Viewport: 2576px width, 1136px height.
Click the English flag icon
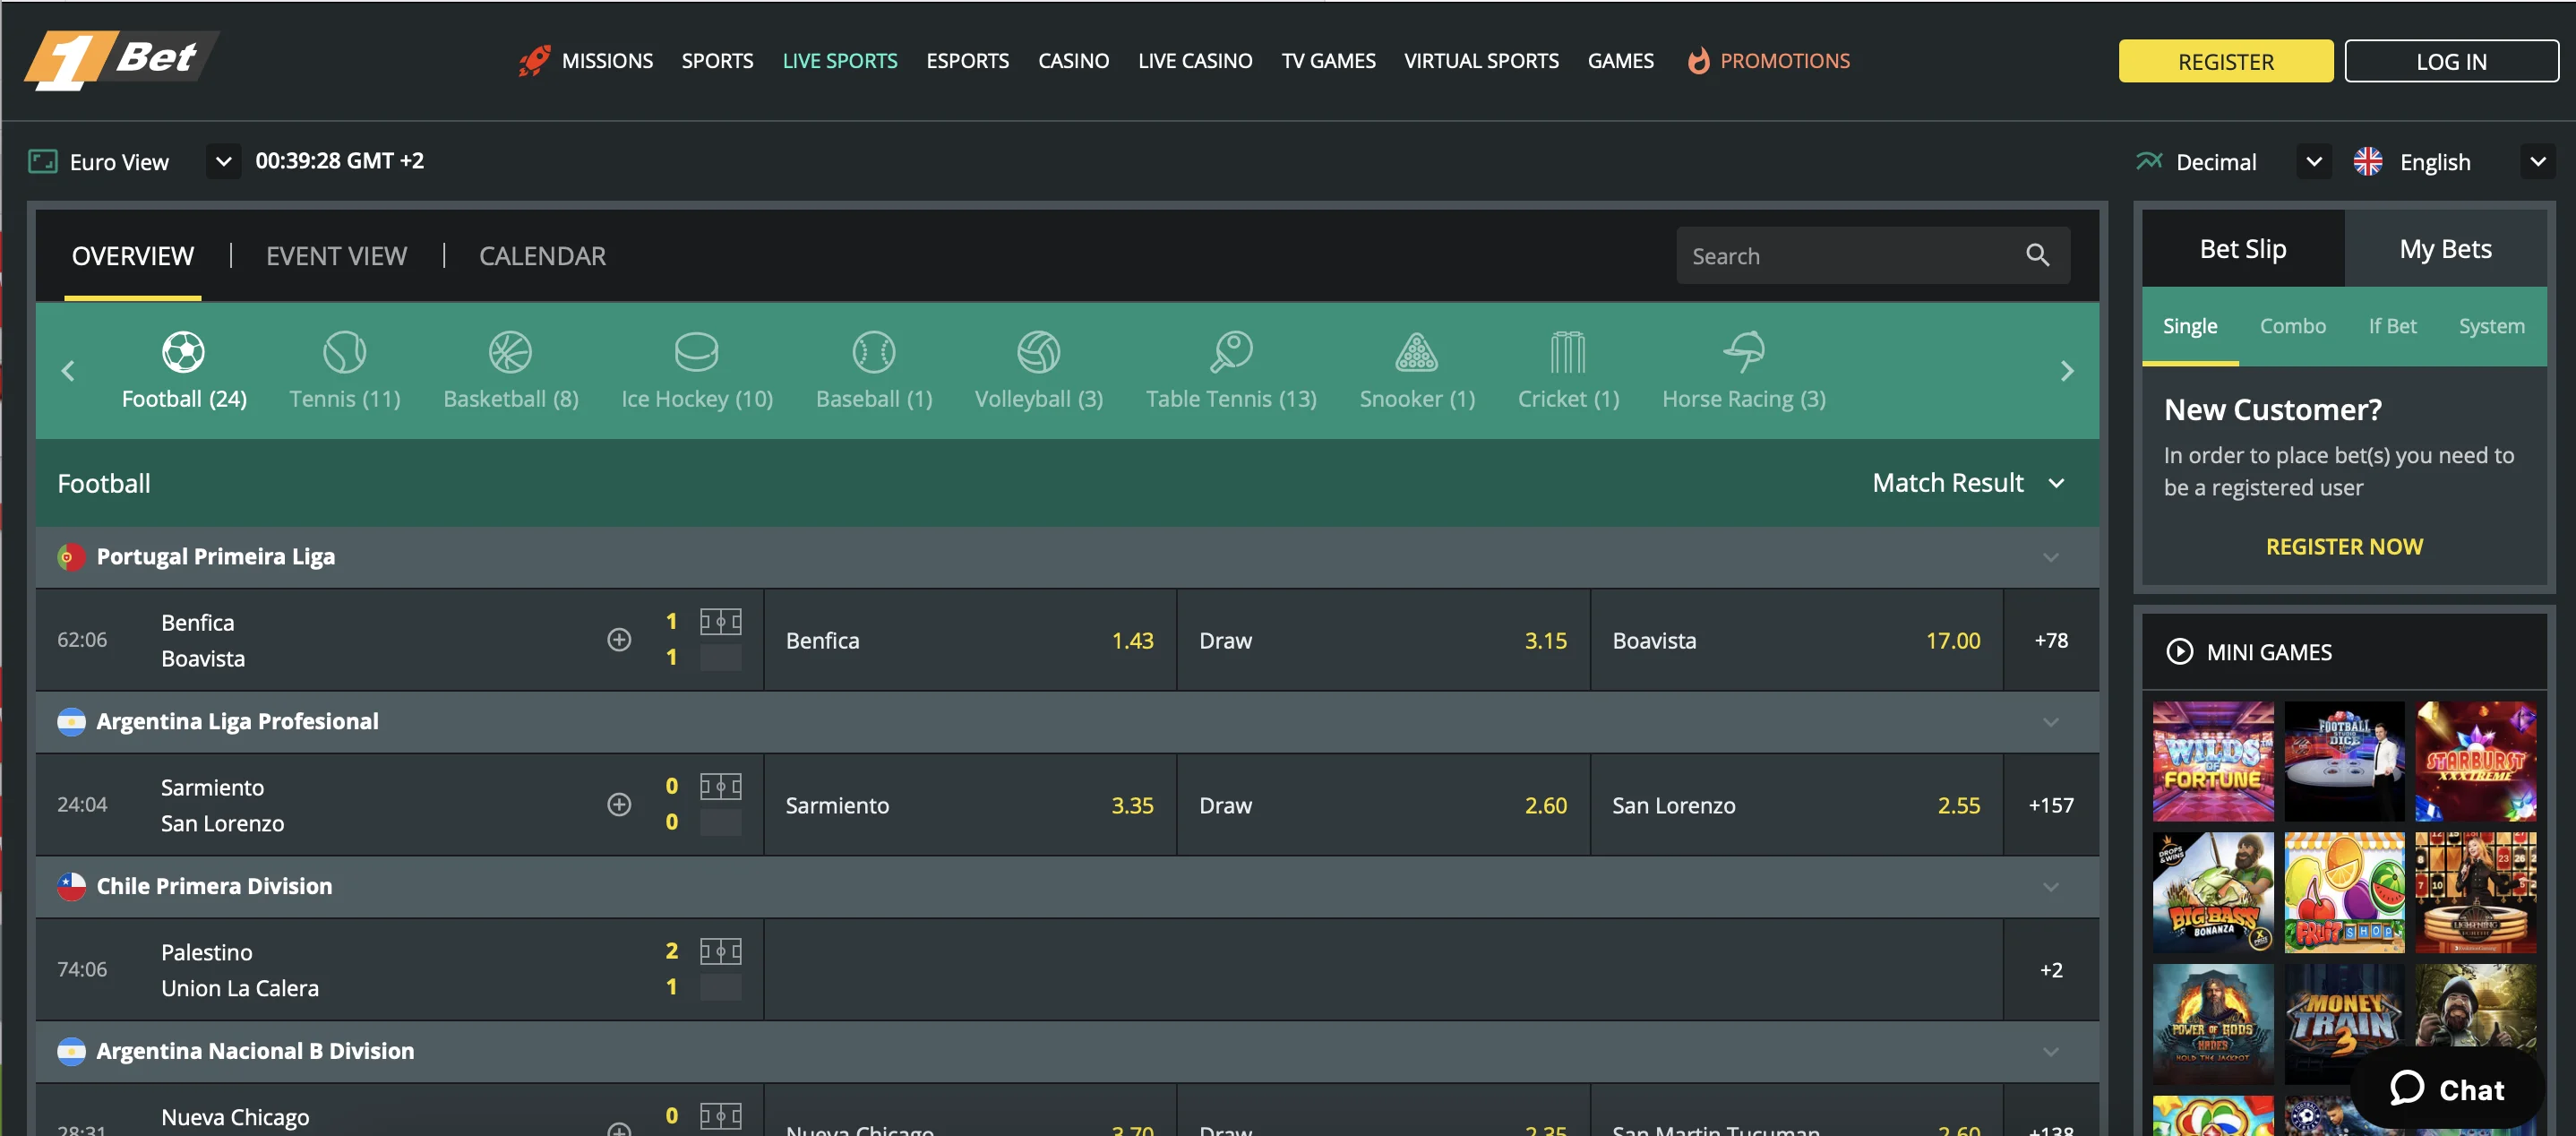coord(2367,161)
